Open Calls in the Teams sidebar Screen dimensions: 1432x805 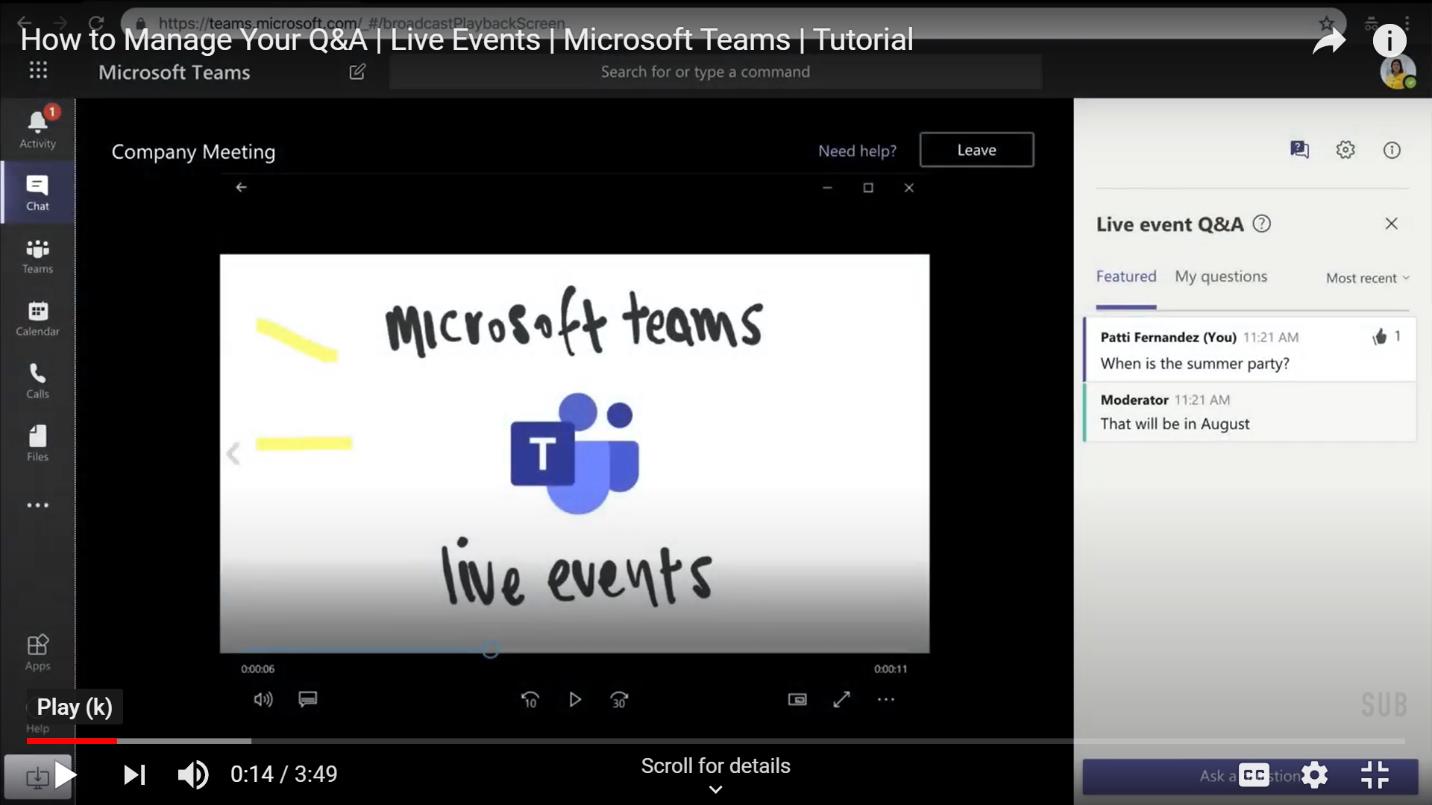[x=37, y=380]
